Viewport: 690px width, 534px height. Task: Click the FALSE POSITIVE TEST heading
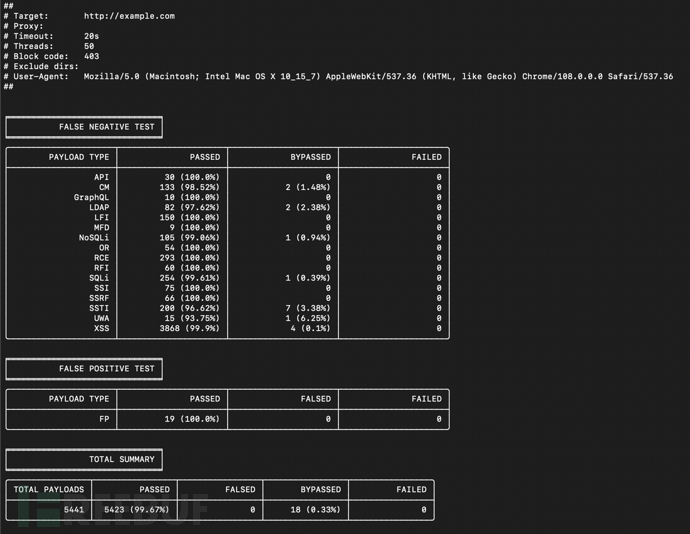click(107, 369)
